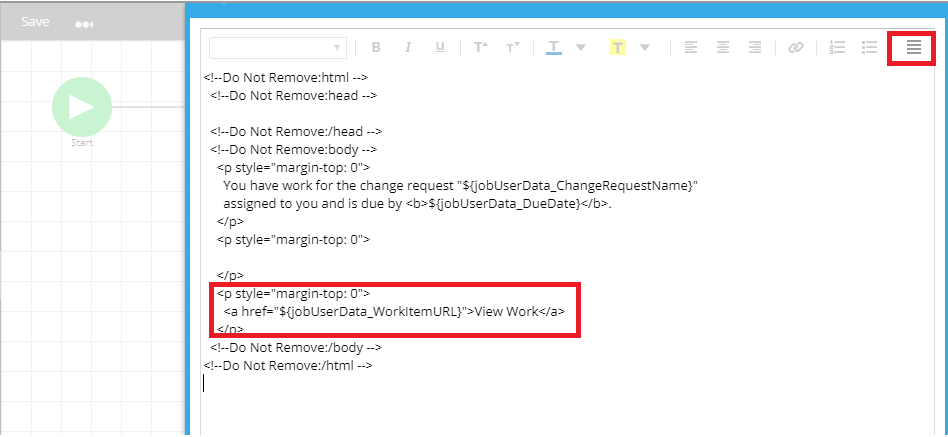Screen dimensions: 948x437
Task: Align text left
Action: coord(691,47)
